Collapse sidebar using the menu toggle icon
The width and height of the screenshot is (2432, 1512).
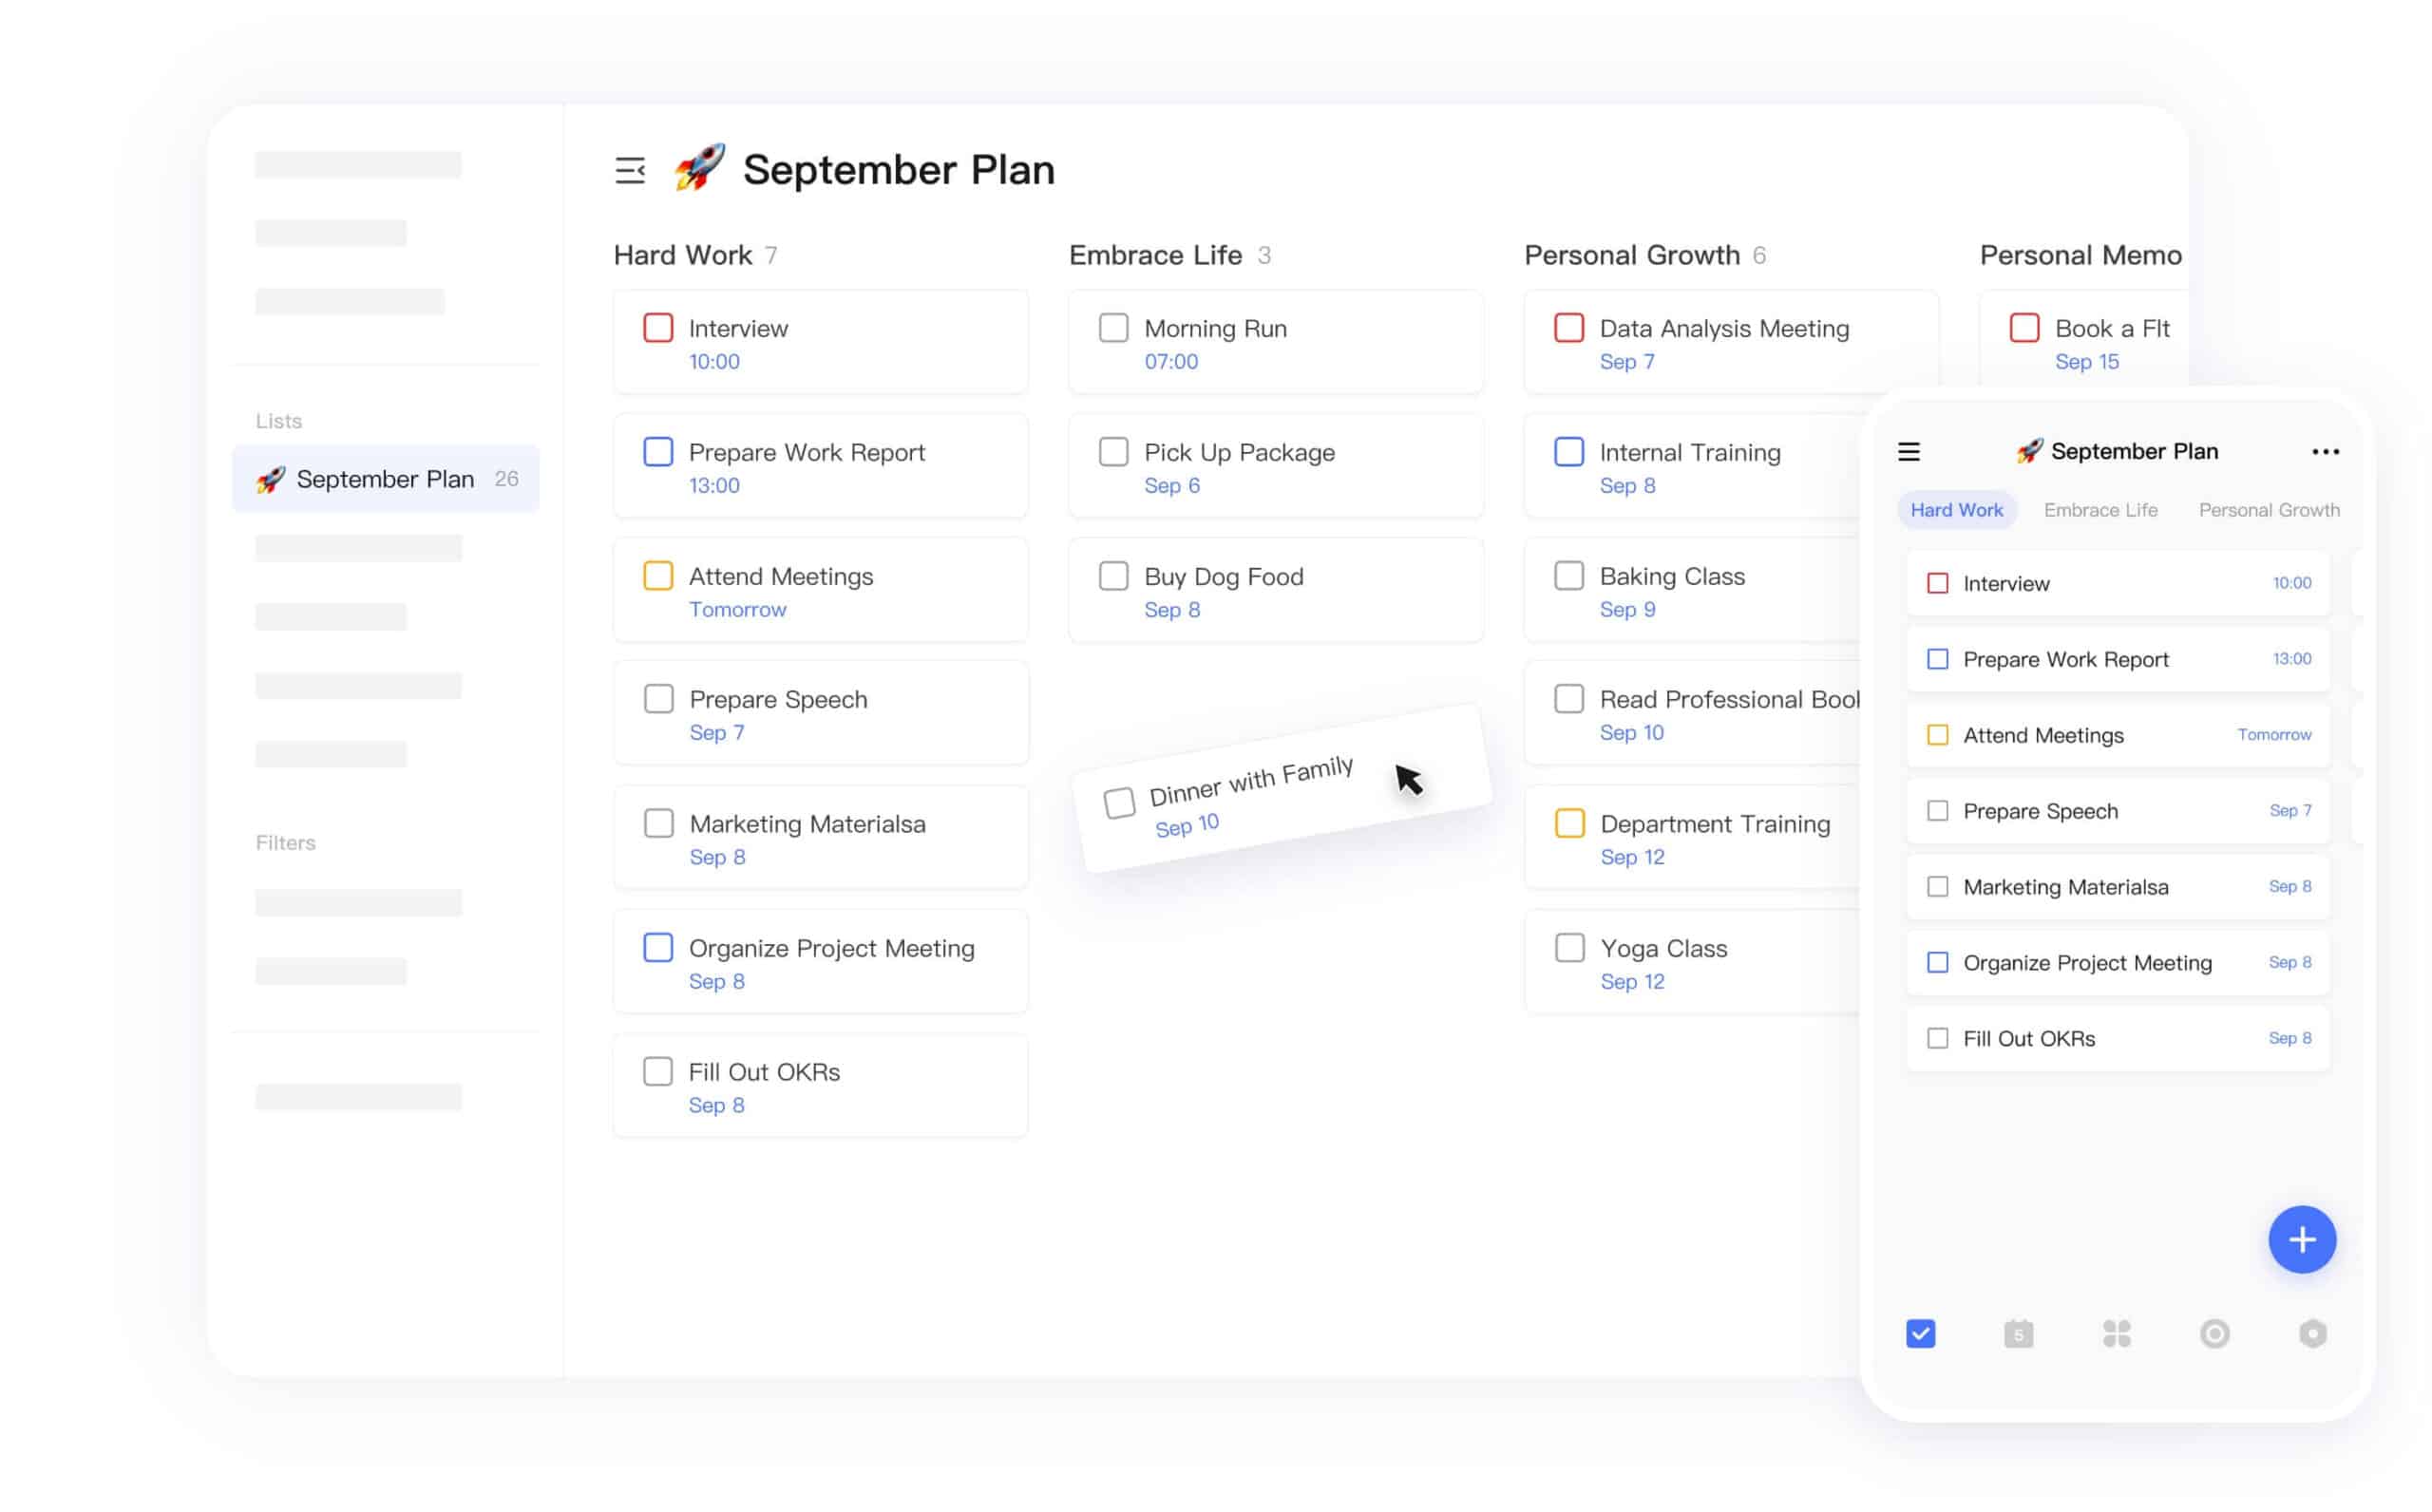(x=630, y=170)
